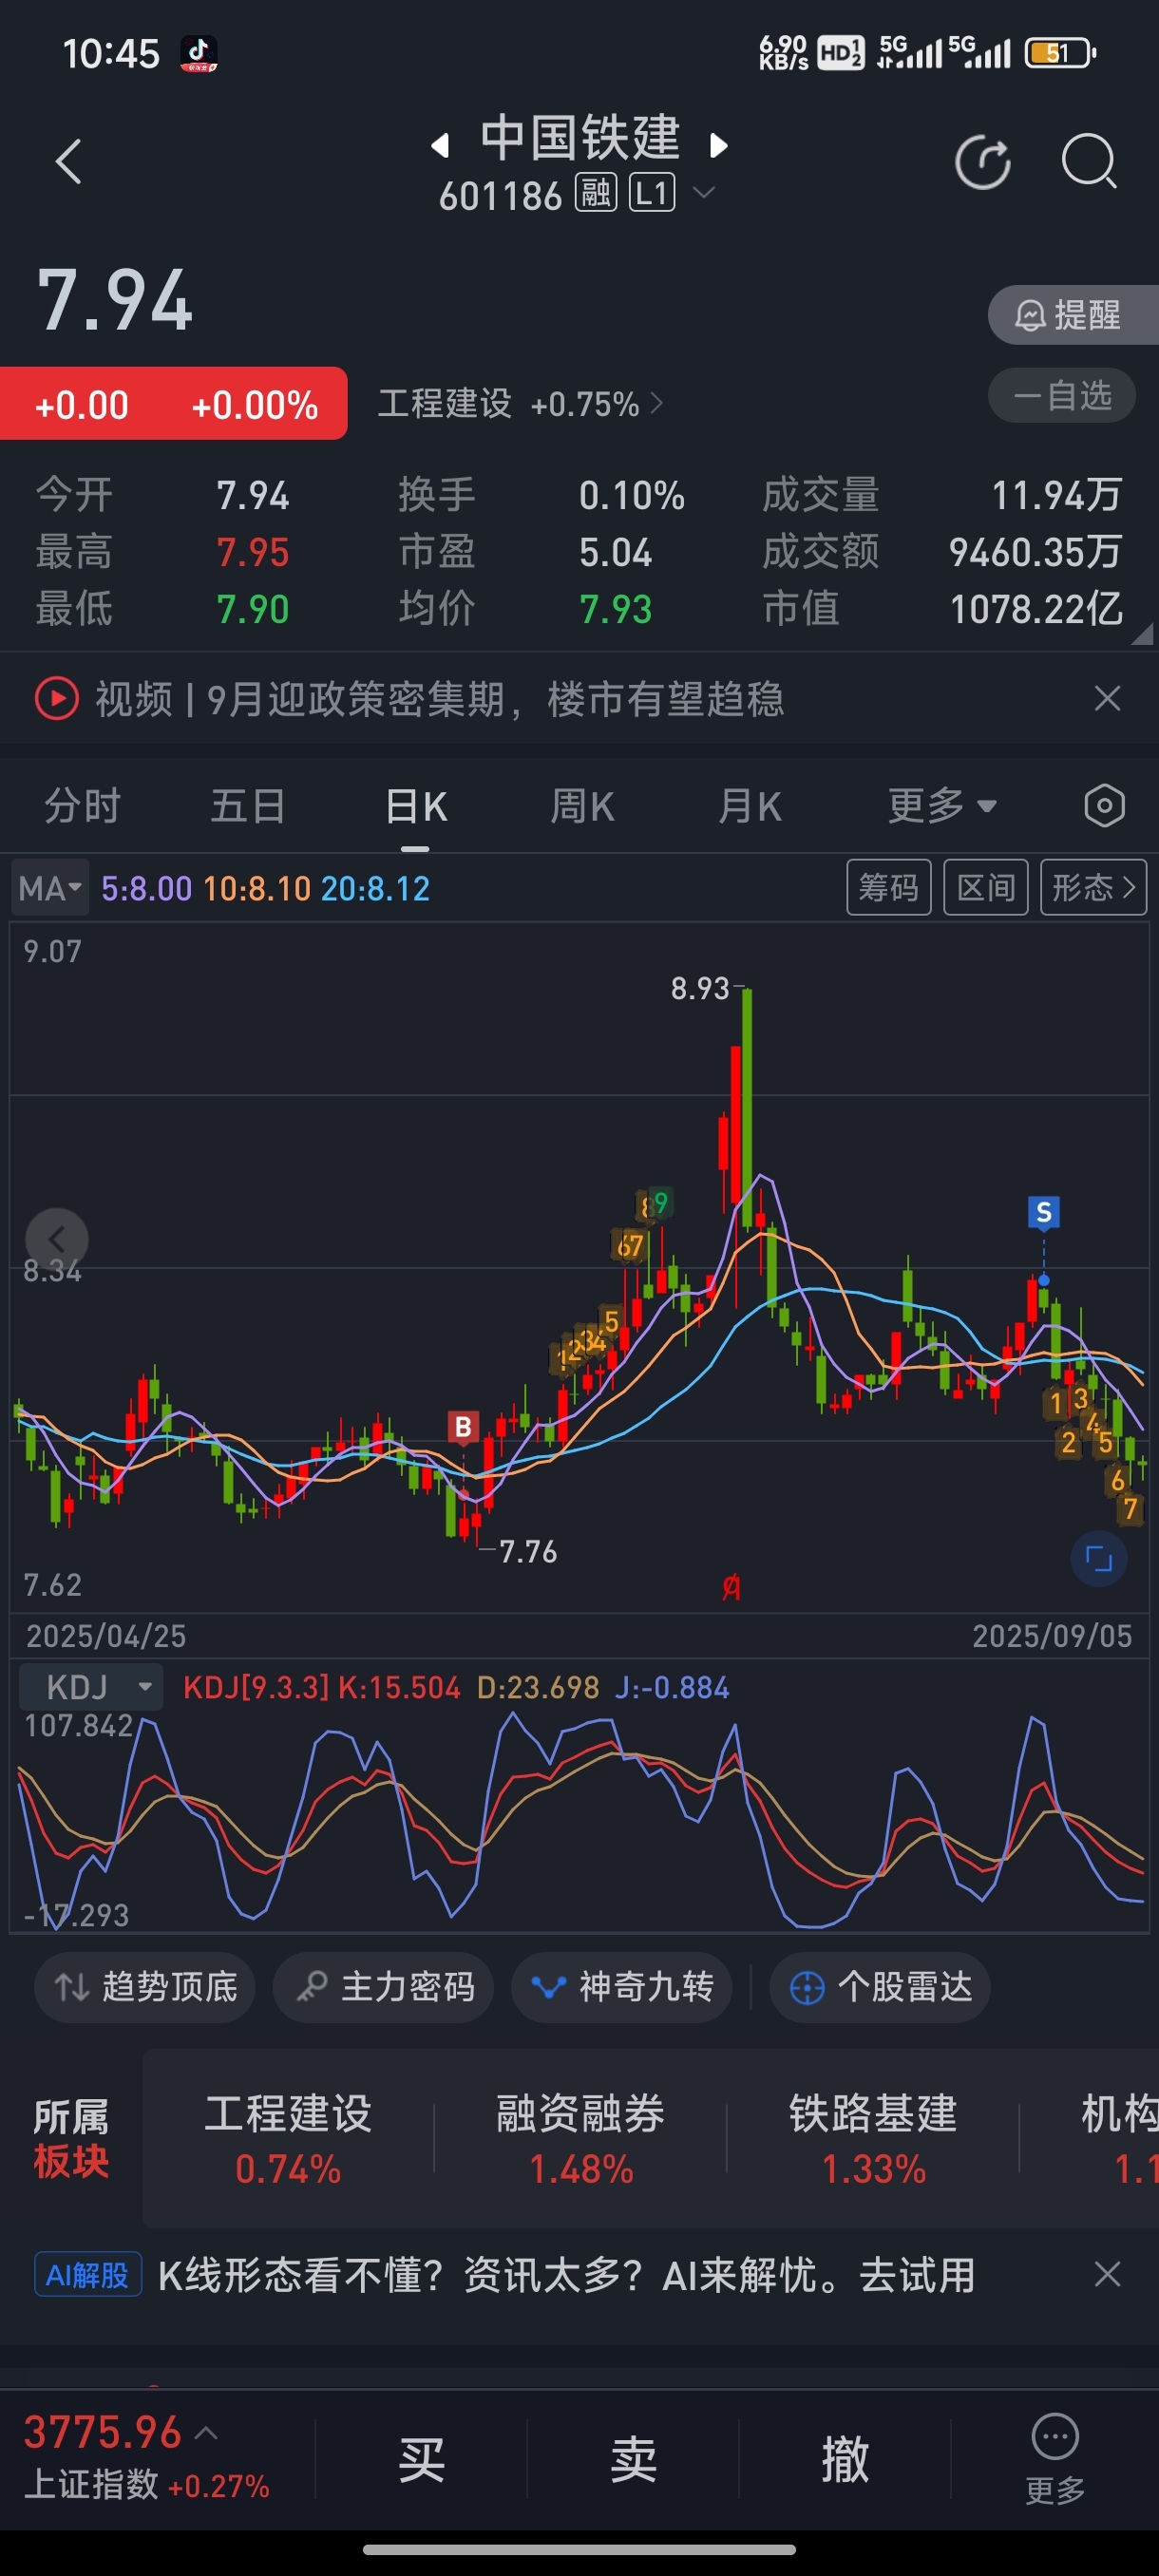Expand stock code 601186 dropdown chevron
1159x2576 pixels.
click(704, 192)
